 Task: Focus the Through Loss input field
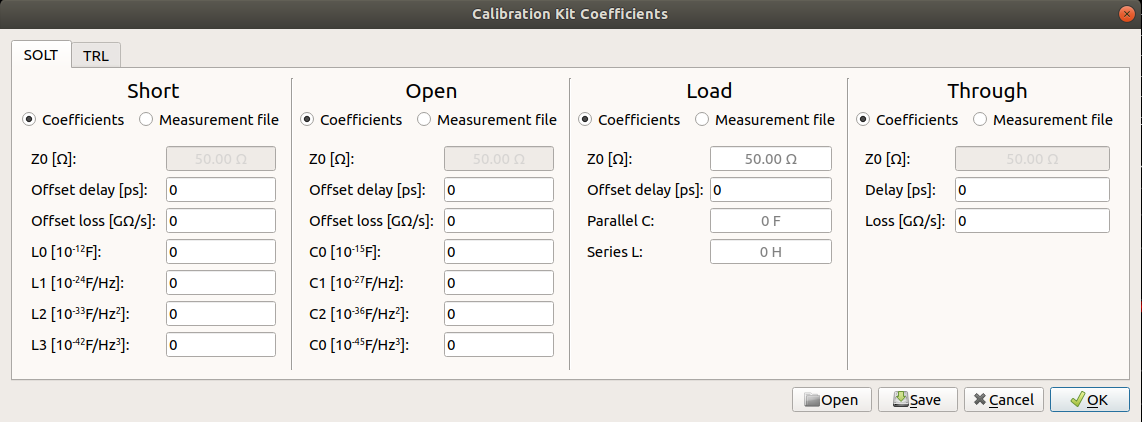coord(1032,221)
